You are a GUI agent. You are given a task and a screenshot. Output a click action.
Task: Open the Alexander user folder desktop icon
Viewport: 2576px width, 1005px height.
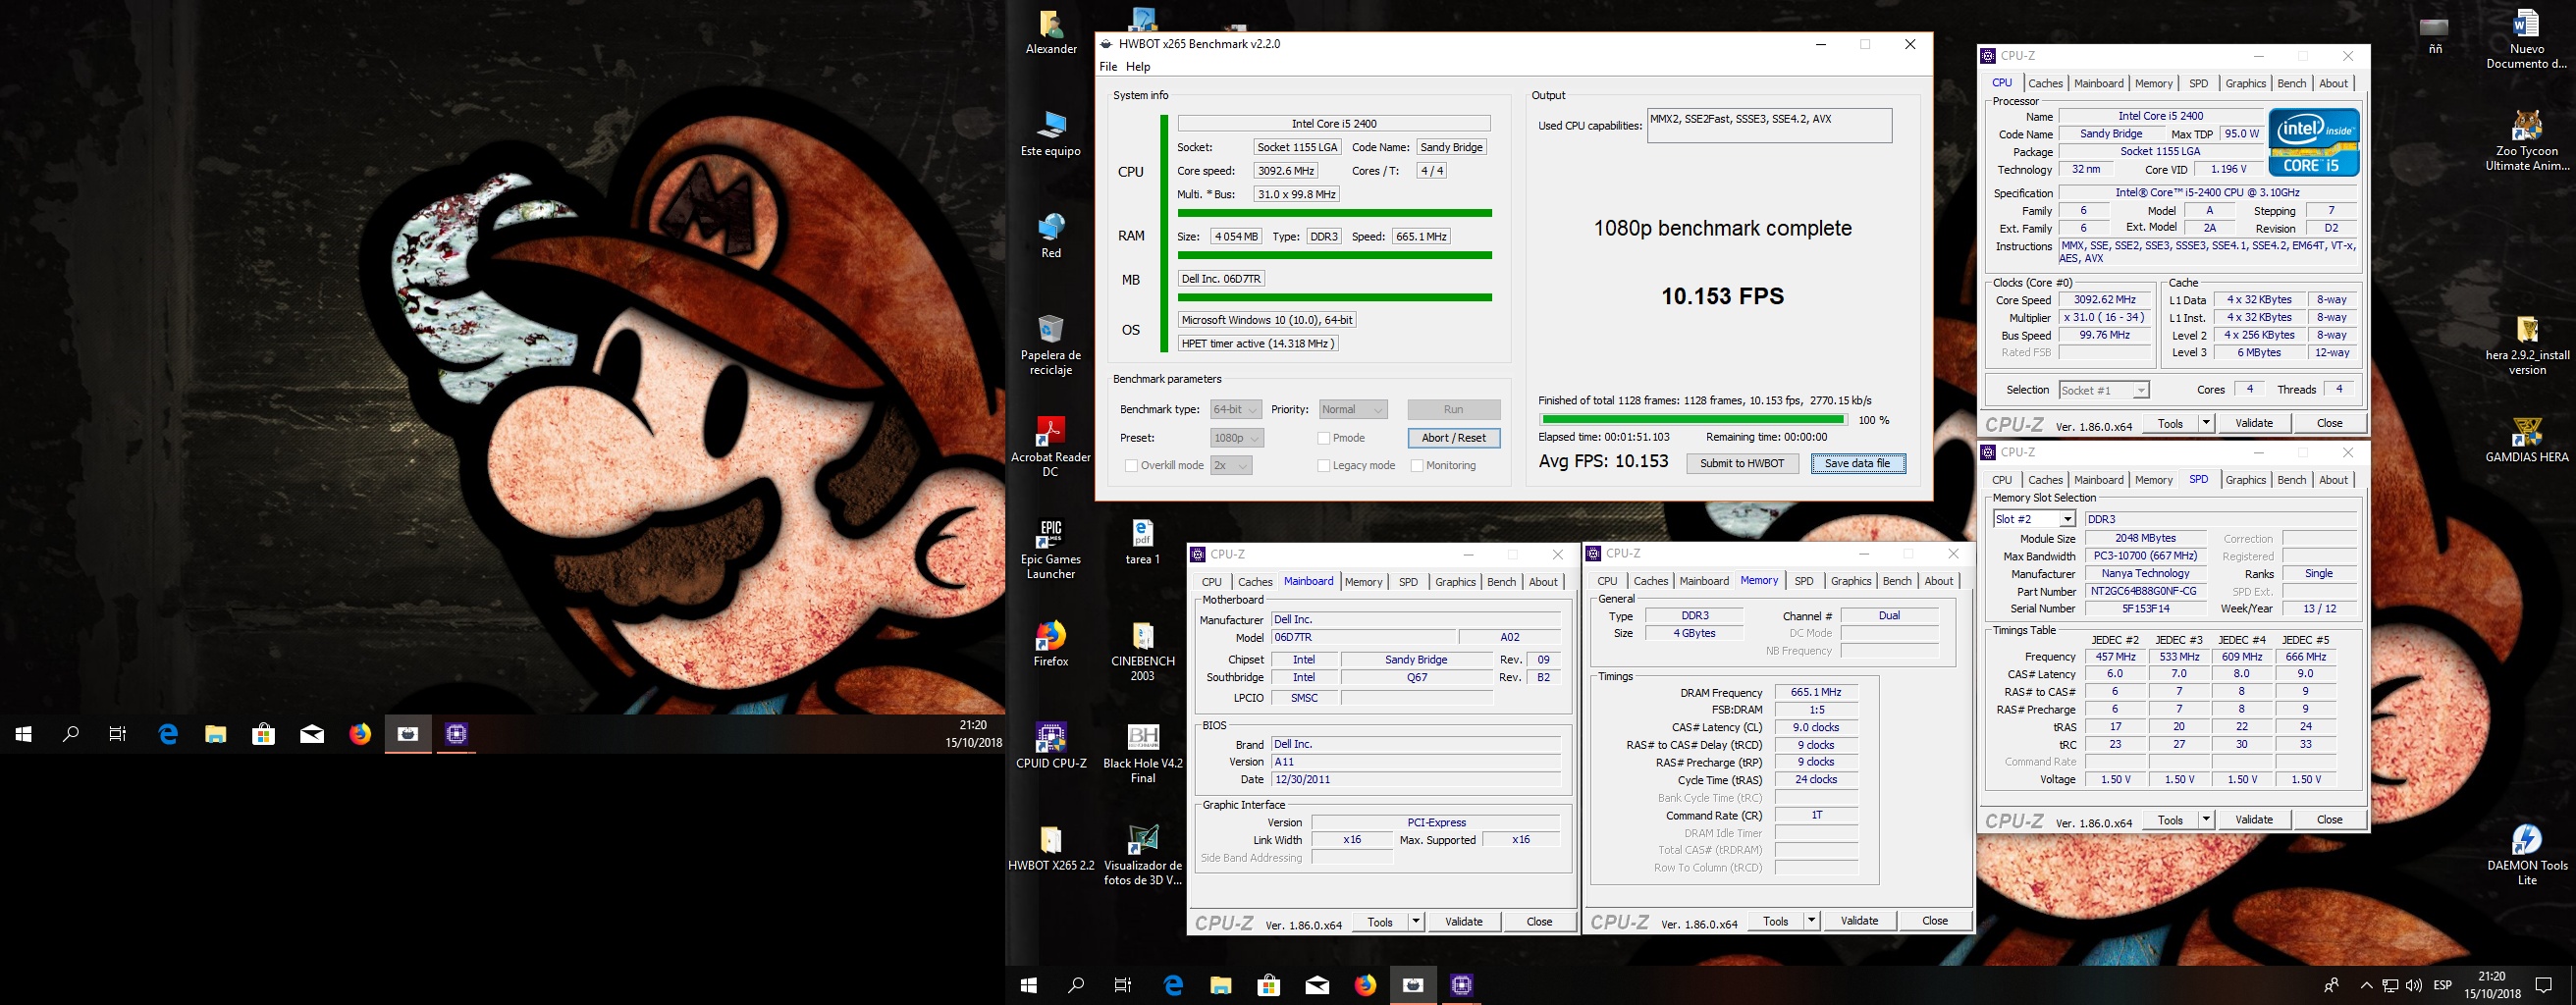pyautogui.click(x=1051, y=33)
